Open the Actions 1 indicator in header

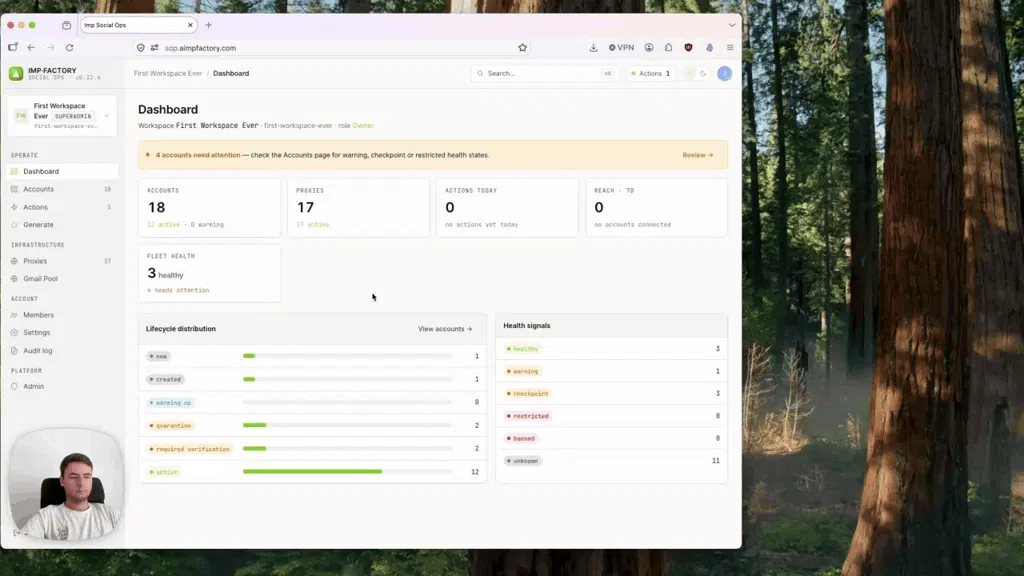[650, 73]
